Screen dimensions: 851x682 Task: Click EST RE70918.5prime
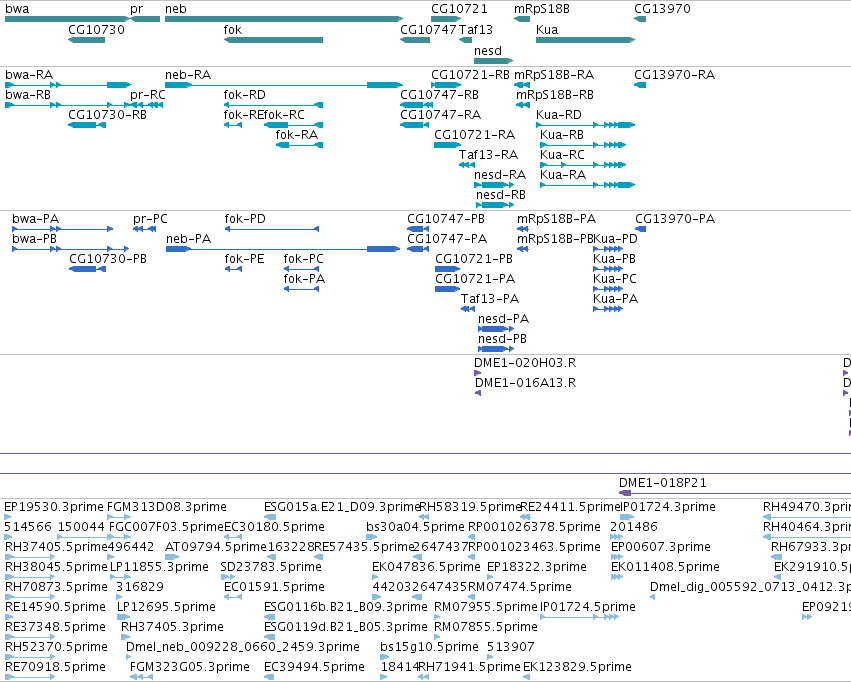[x=55, y=667]
